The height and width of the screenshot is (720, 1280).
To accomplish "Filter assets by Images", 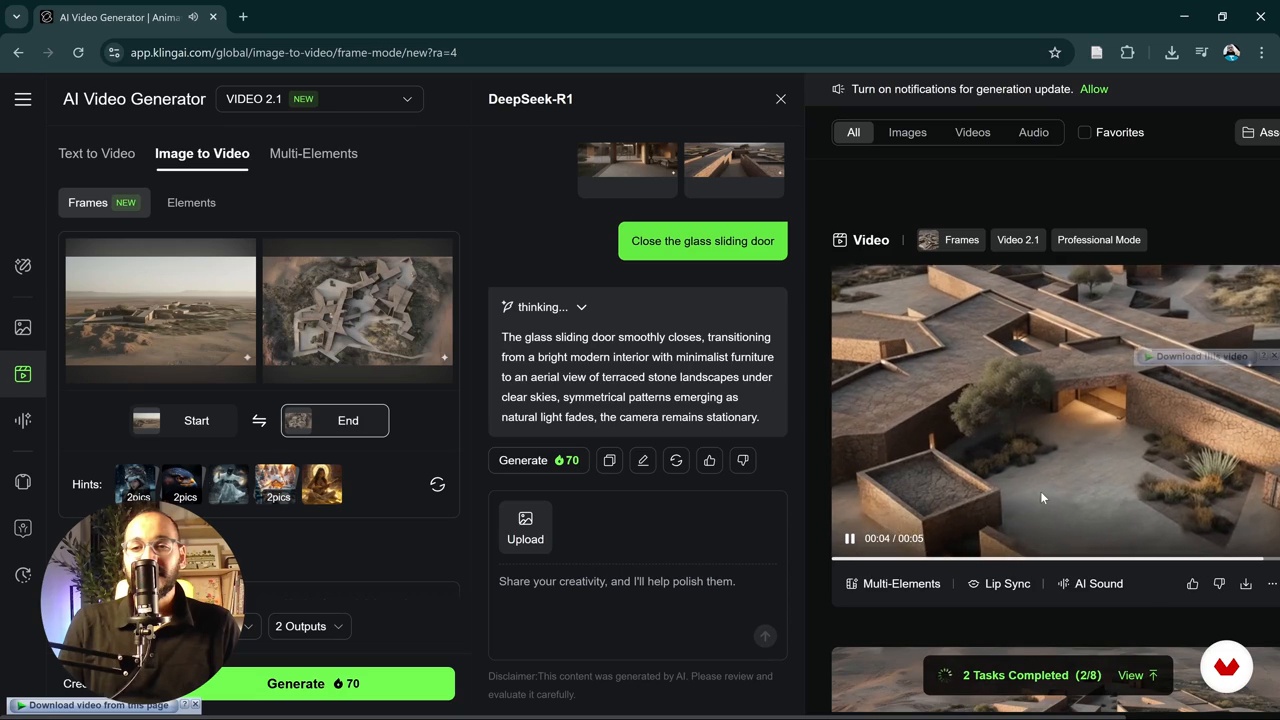I will 907,132.
